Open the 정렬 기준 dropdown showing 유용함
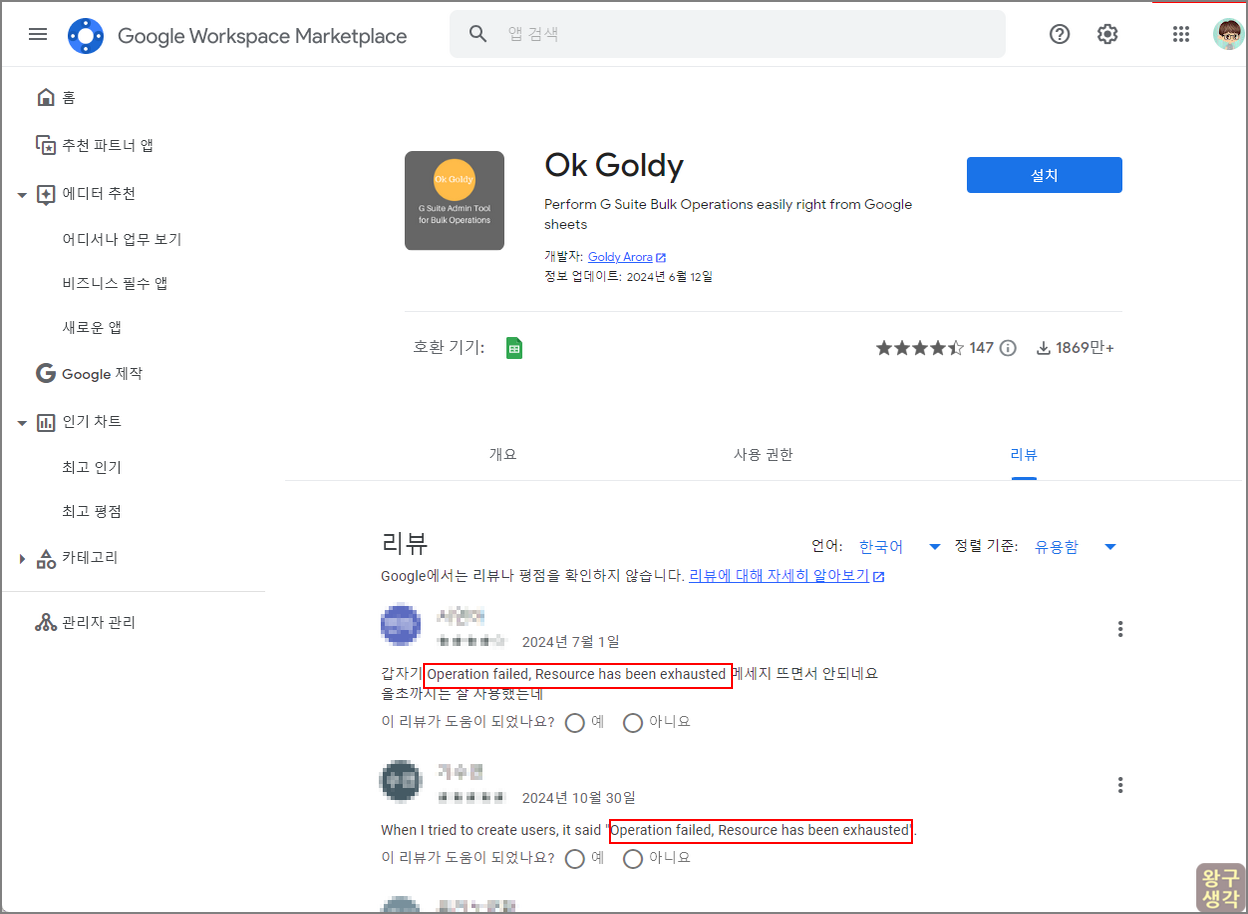1248x914 pixels. coord(1070,546)
